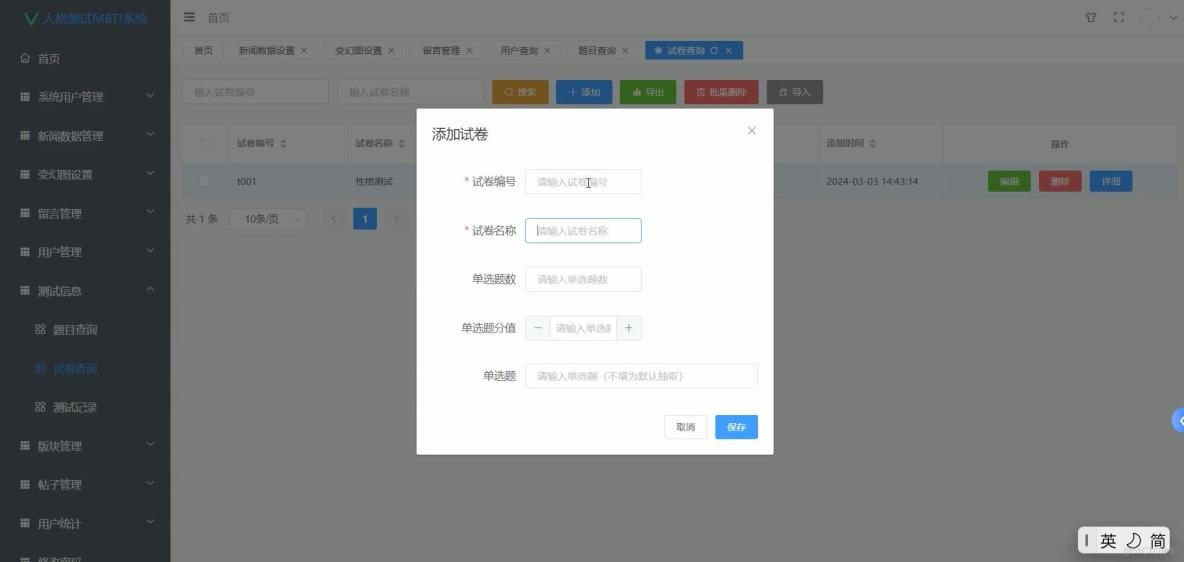Close the 留言管理 tab
Image resolution: width=1184 pixels, height=562 pixels.
(x=469, y=51)
